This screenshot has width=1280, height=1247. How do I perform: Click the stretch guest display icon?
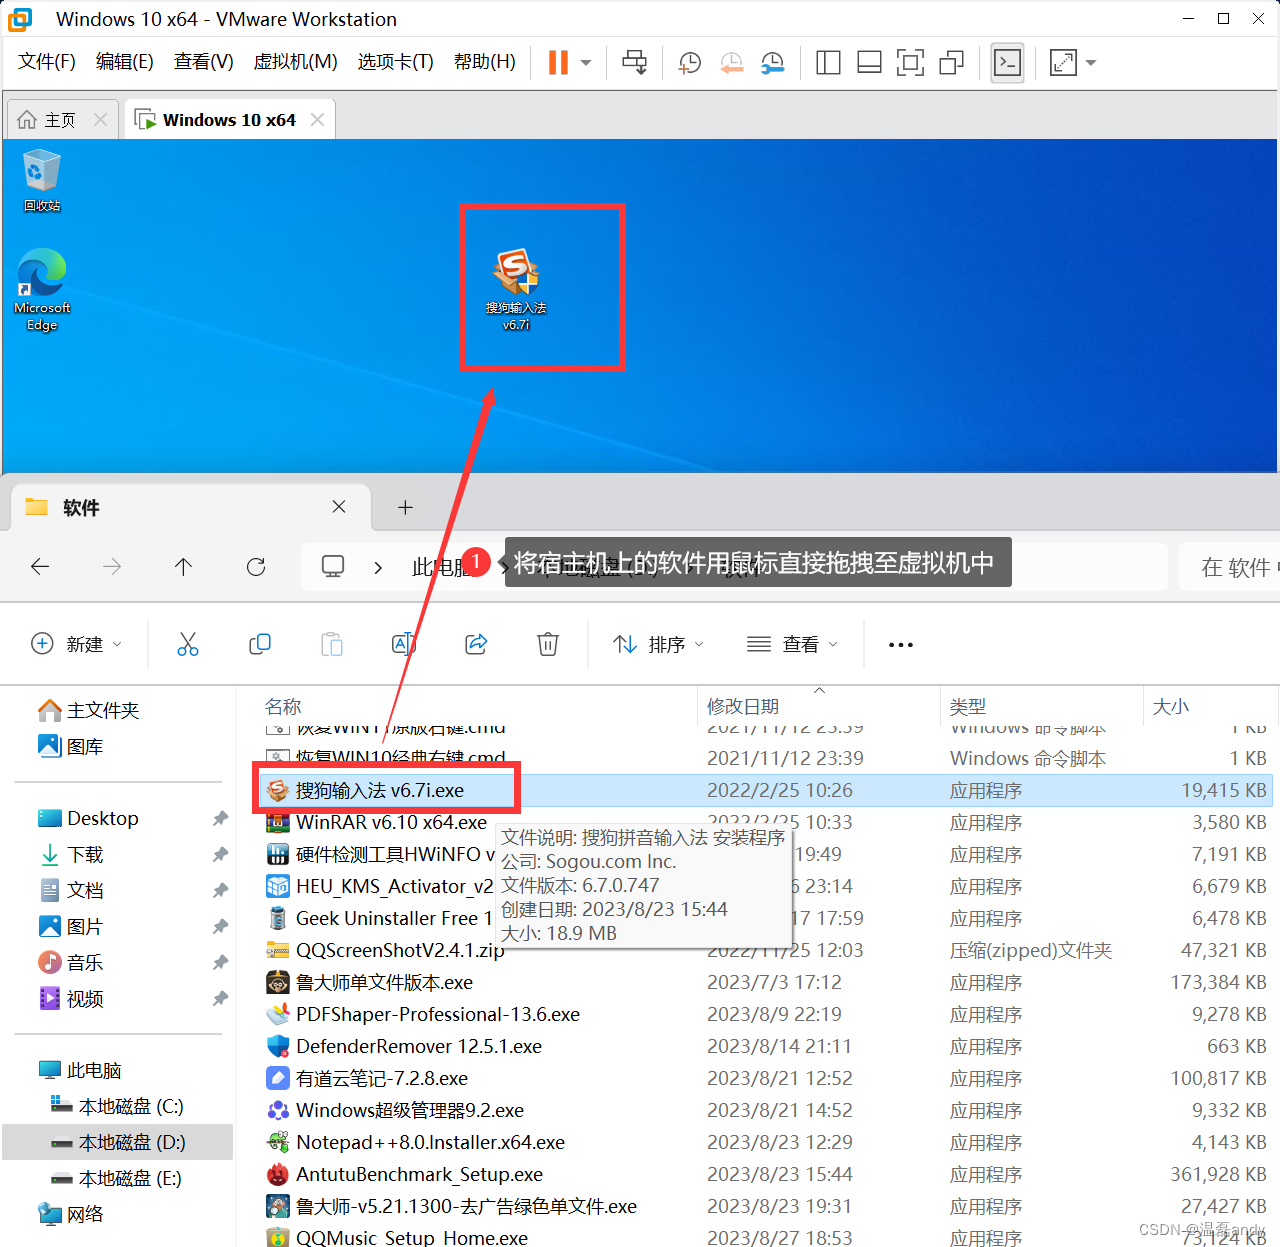(x=1063, y=62)
